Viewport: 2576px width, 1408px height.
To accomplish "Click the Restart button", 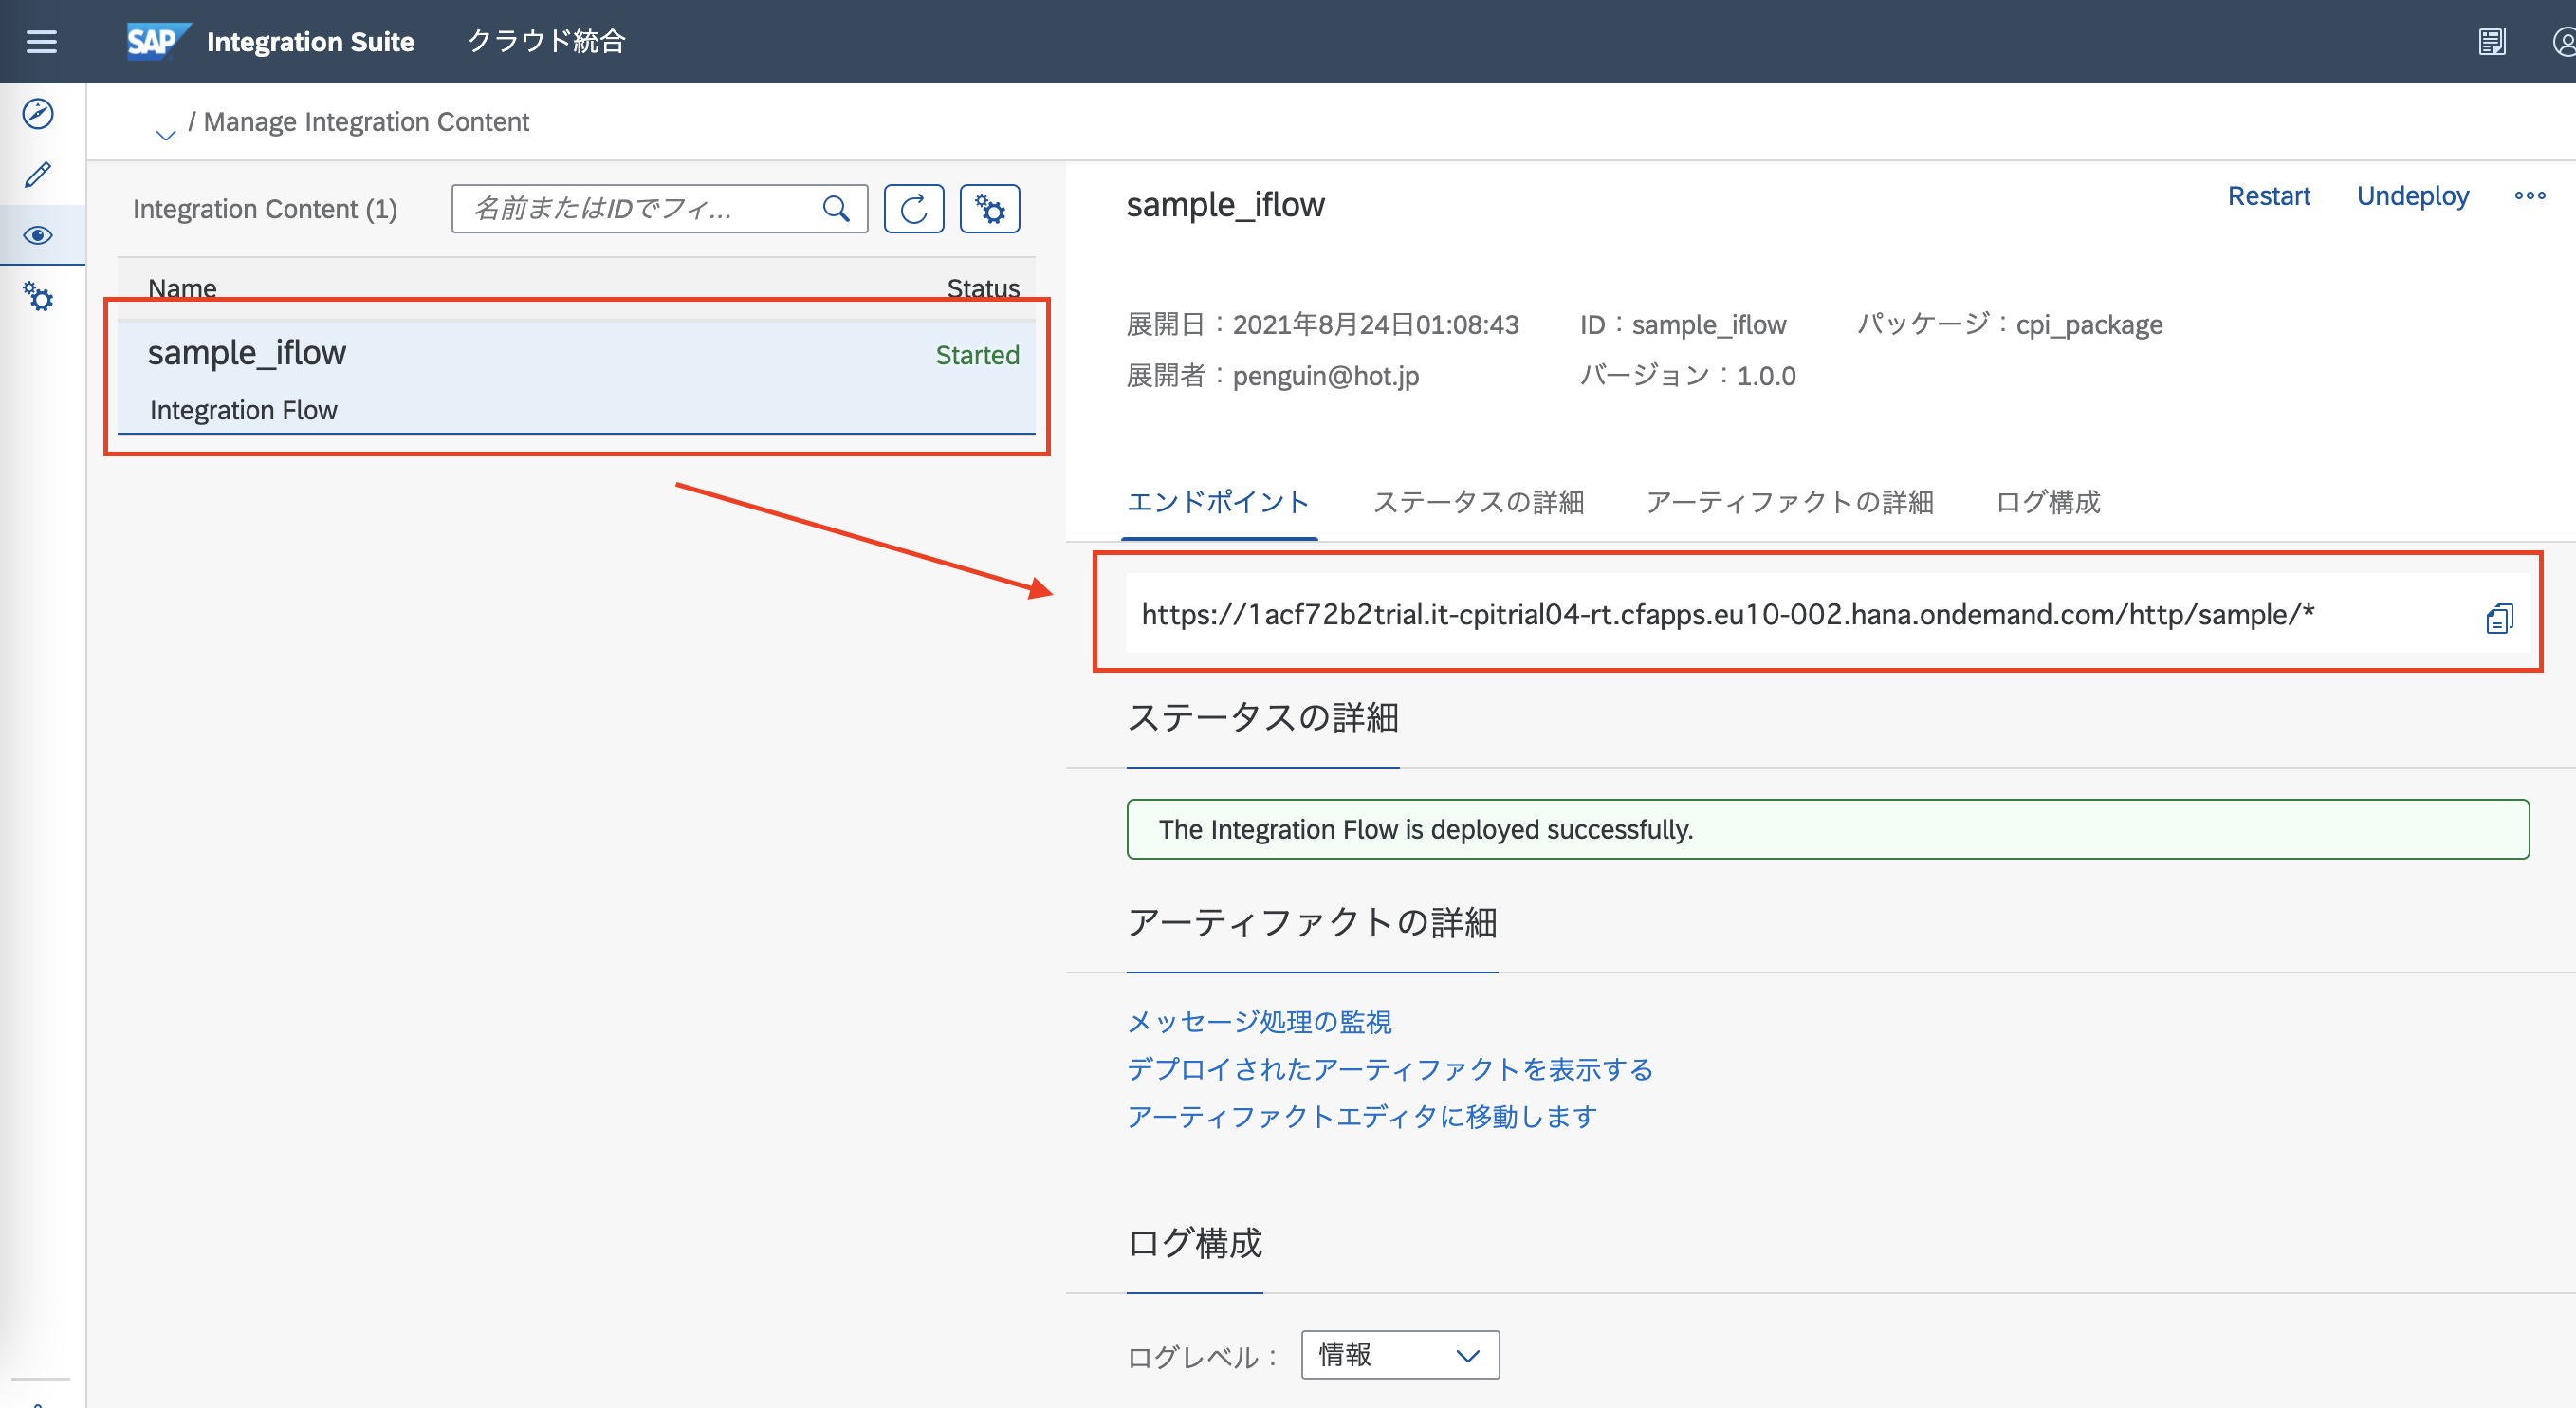I will click(2268, 196).
